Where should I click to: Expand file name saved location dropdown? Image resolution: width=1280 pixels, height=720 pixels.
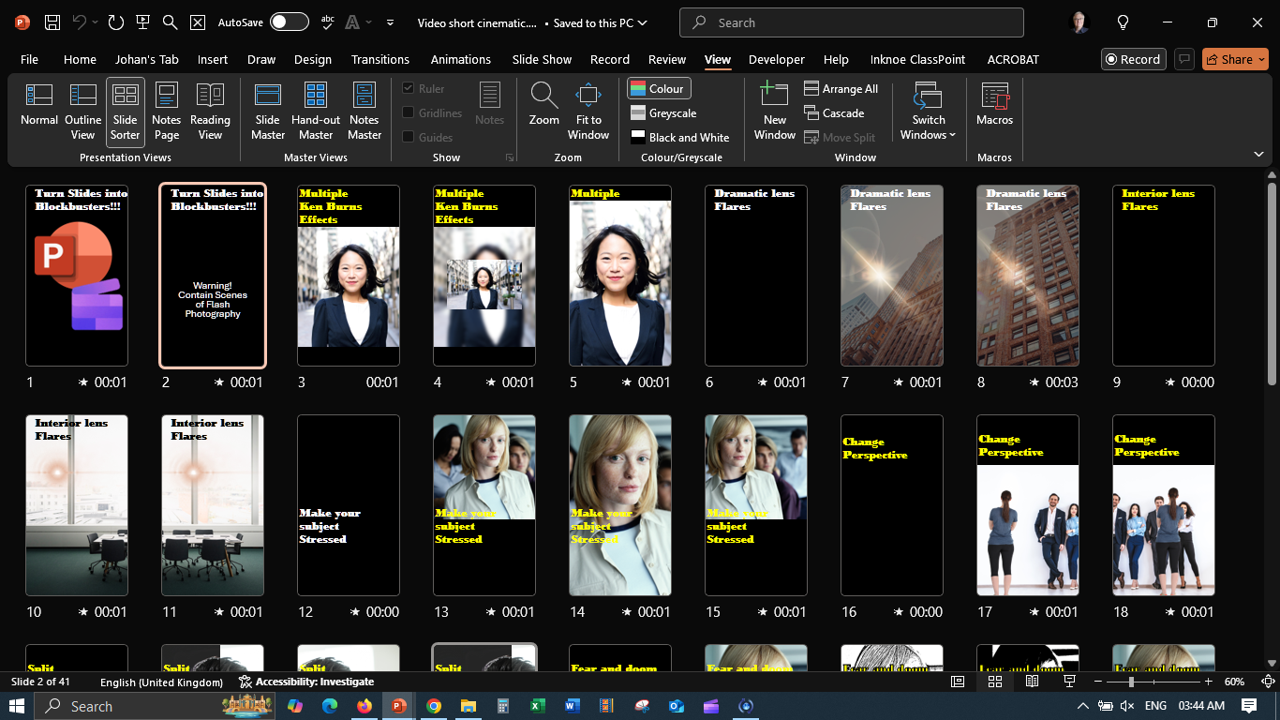642,22
